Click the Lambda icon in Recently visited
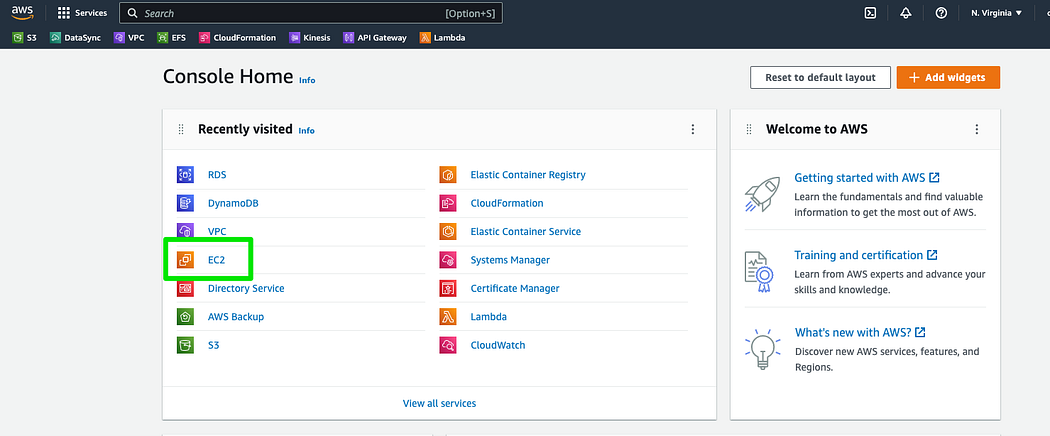Image resolution: width=1050 pixels, height=436 pixels. tap(448, 317)
